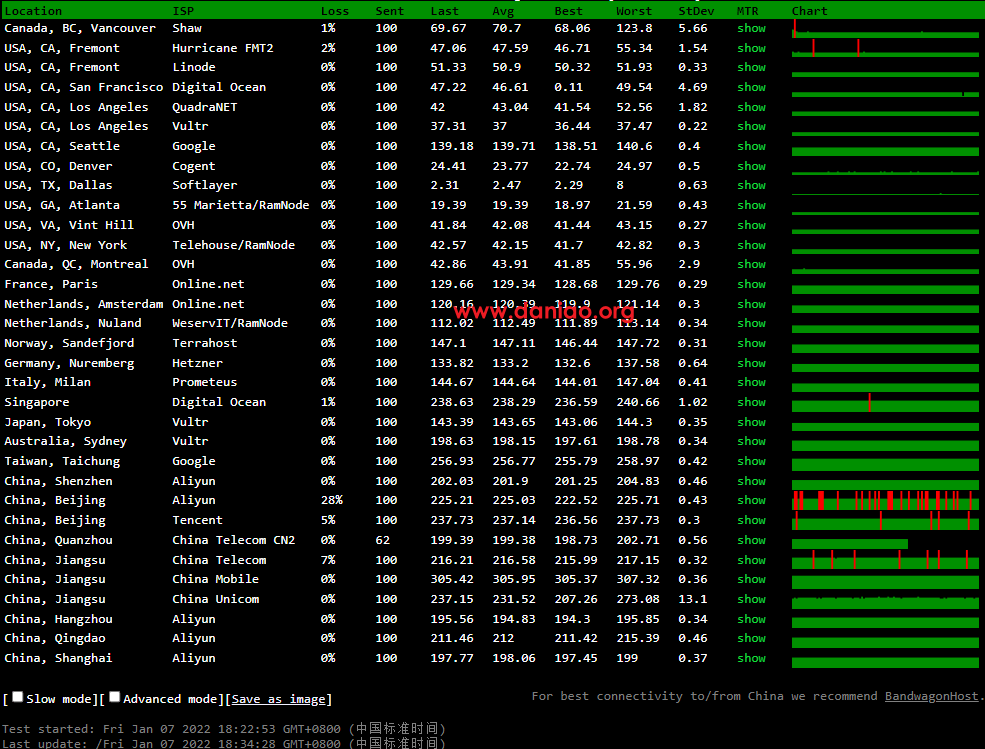This screenshot has height=749, width=985.
Task: Click the Best column header
Action: 569,11
